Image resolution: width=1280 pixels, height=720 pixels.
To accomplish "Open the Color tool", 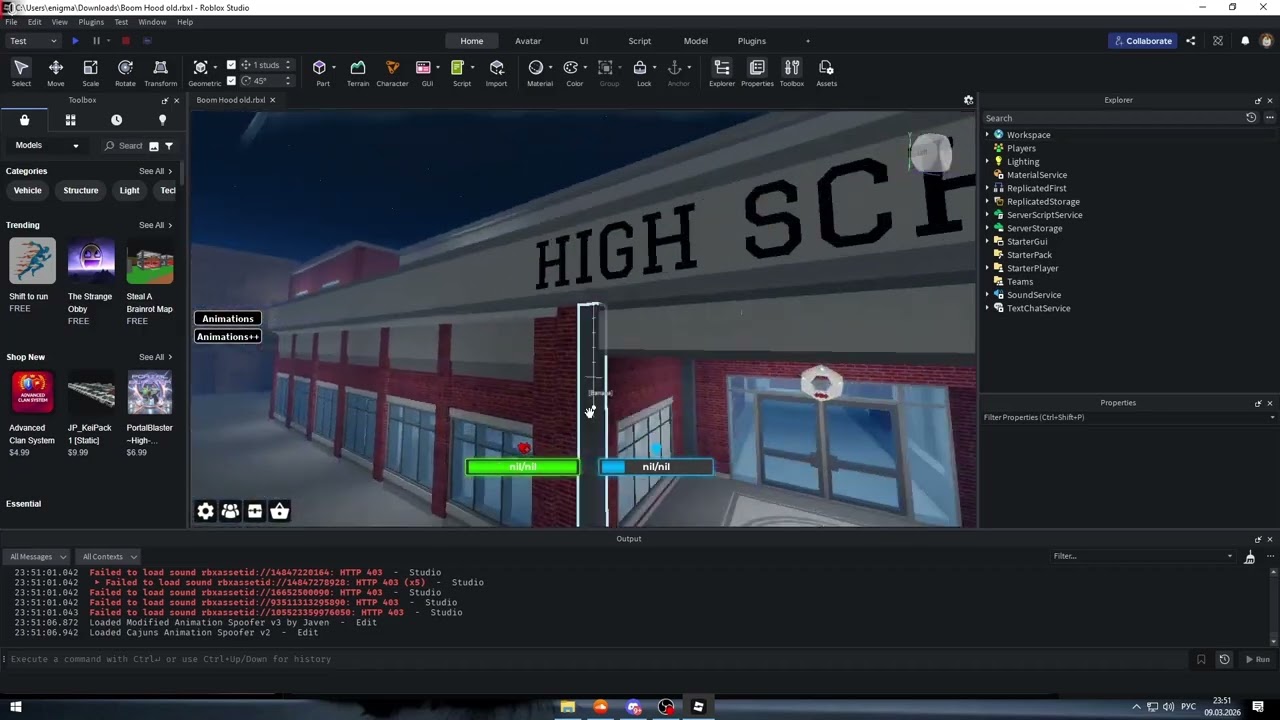I will 574,72.
